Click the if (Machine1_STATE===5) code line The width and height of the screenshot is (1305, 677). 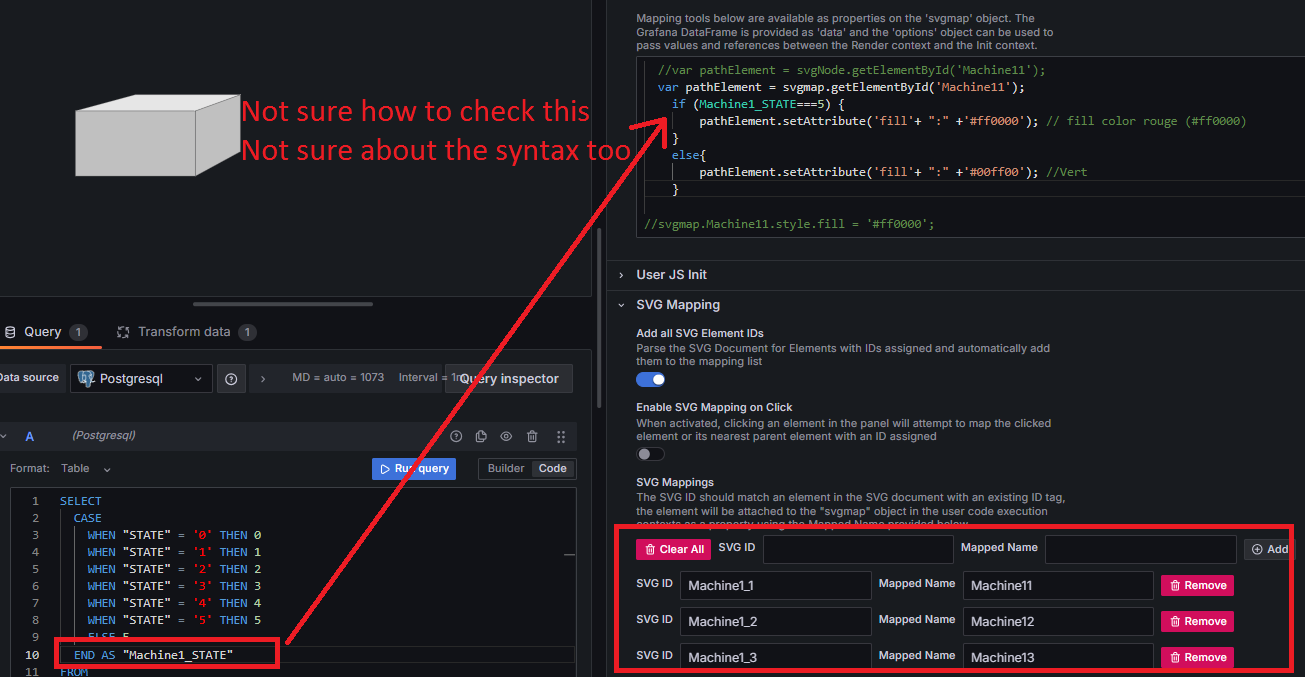[x=759, y=104]
